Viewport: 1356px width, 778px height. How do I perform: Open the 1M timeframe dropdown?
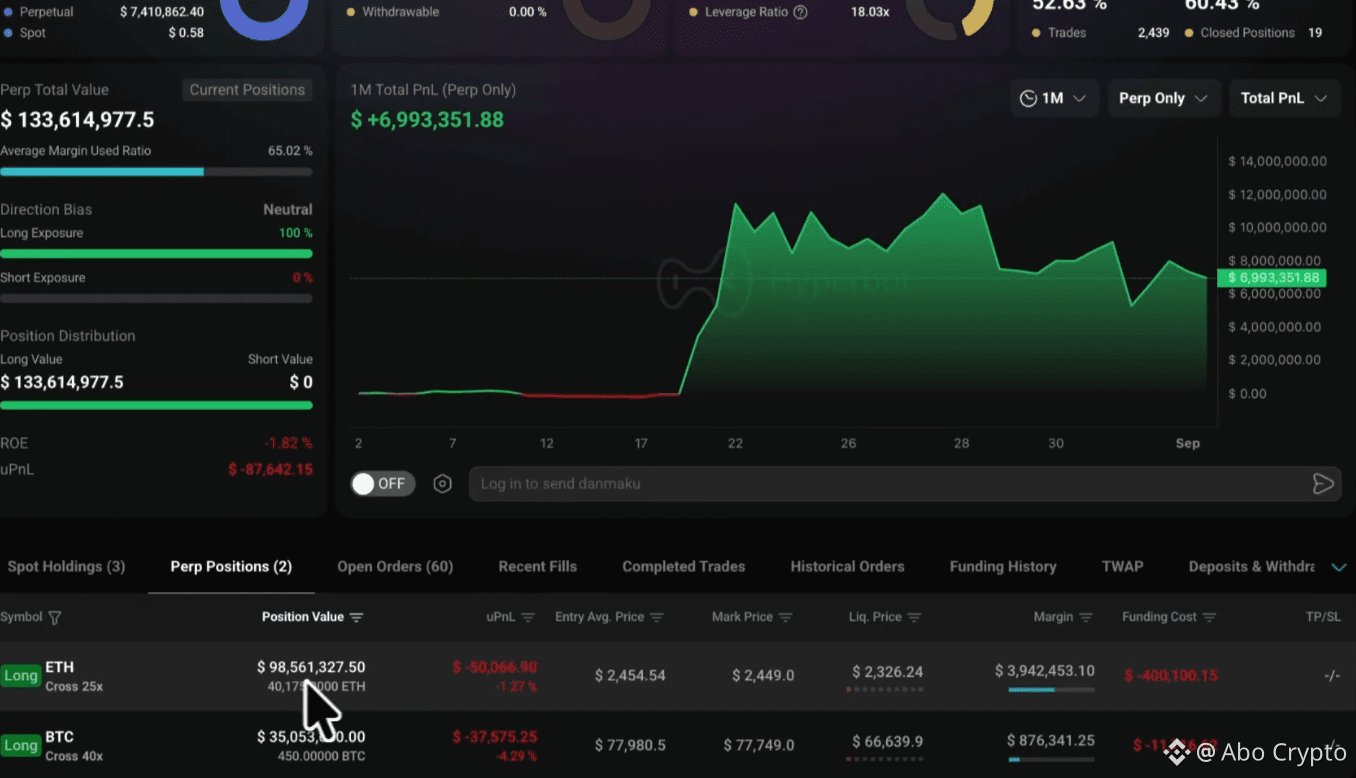(1054, 98)
